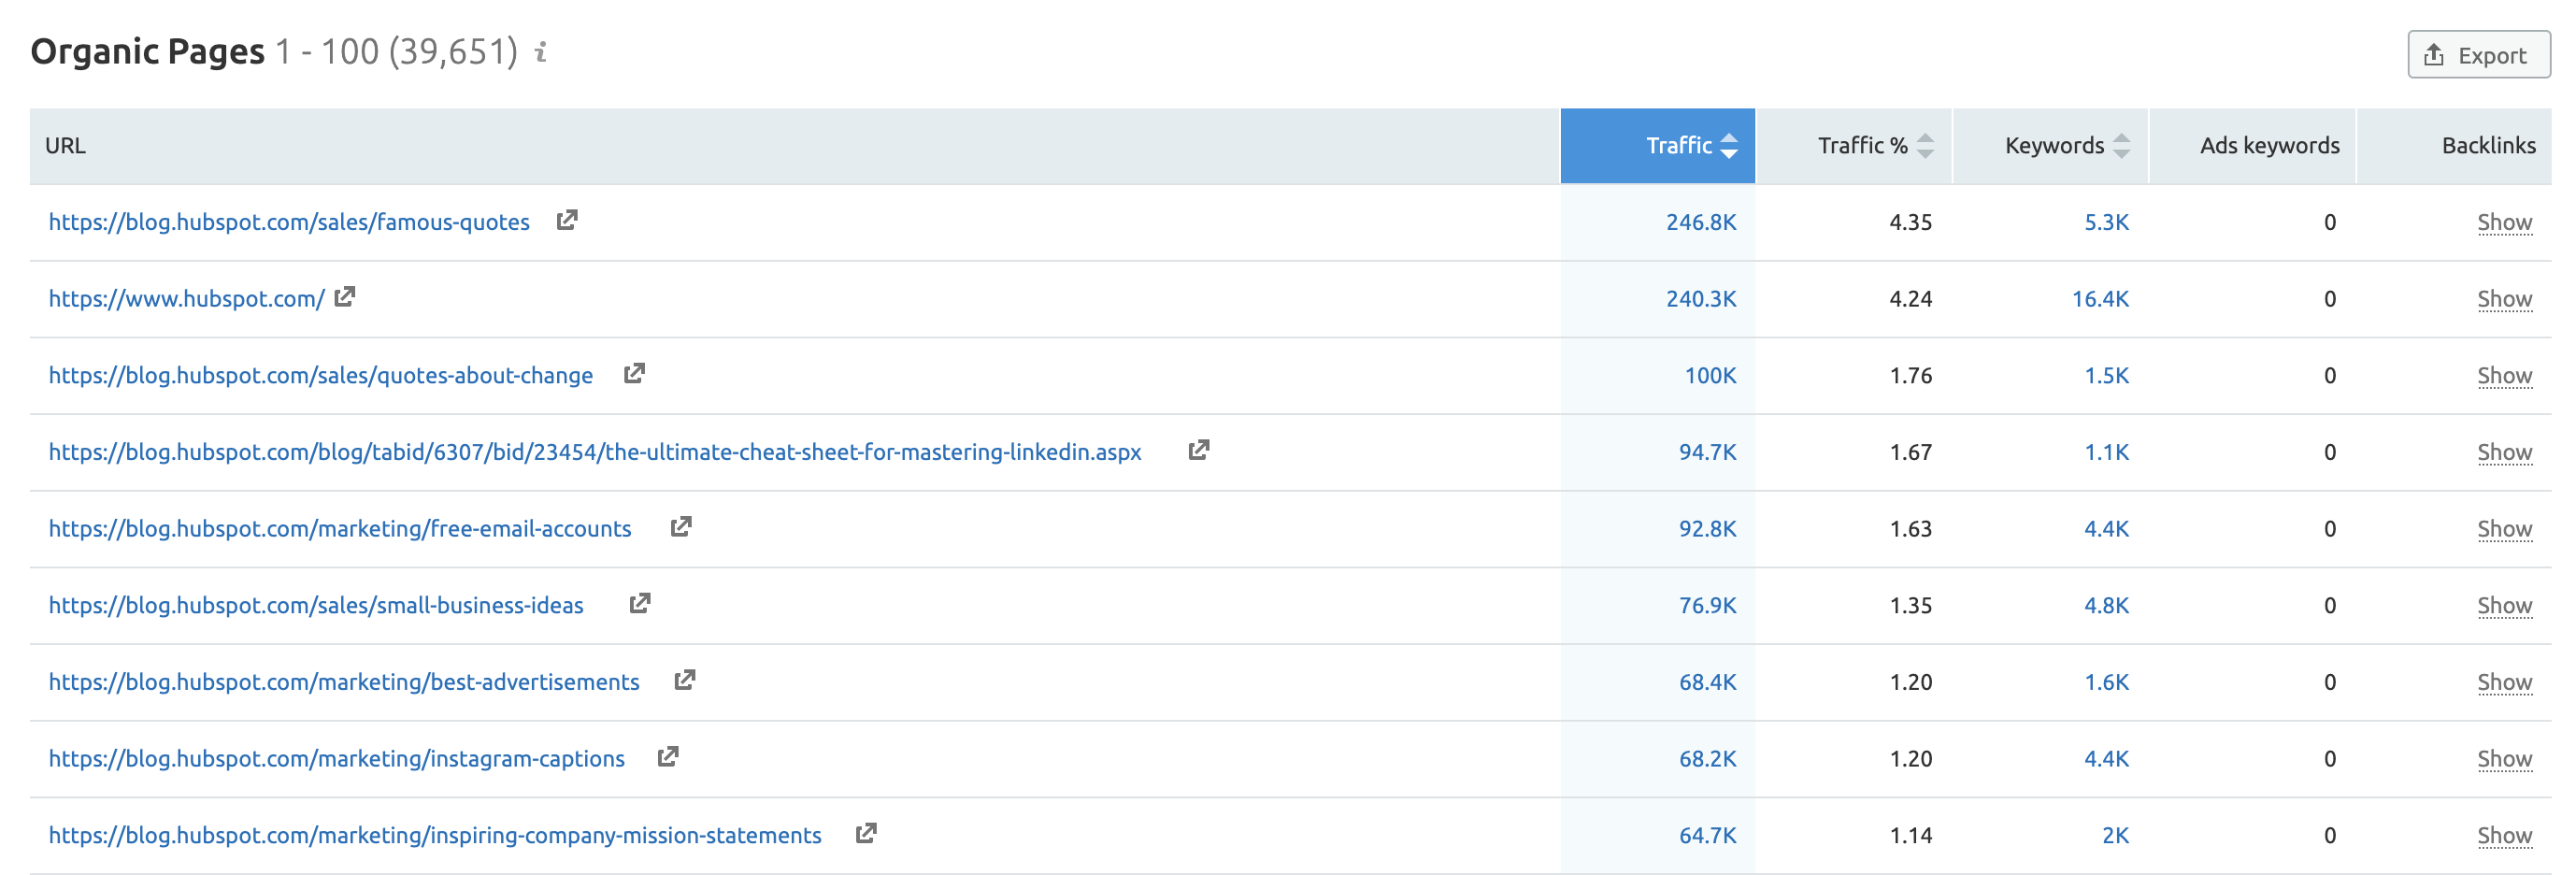Image resolution: width=2576 pixels, height=875 pixels.
Task: Click the info icon beside Organic Pages title
Action: 541,52
